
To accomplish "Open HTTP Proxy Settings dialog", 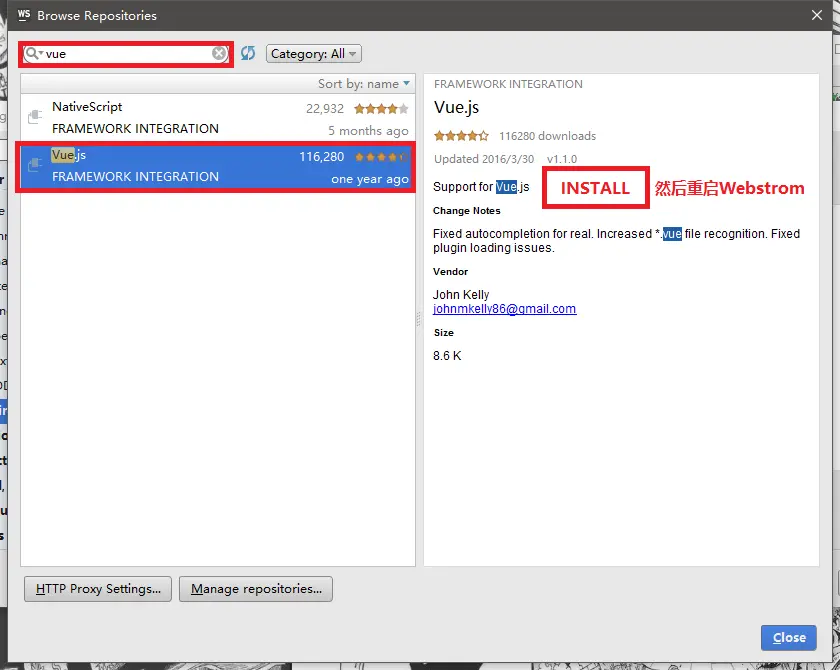I will click(x=98, y=589).
